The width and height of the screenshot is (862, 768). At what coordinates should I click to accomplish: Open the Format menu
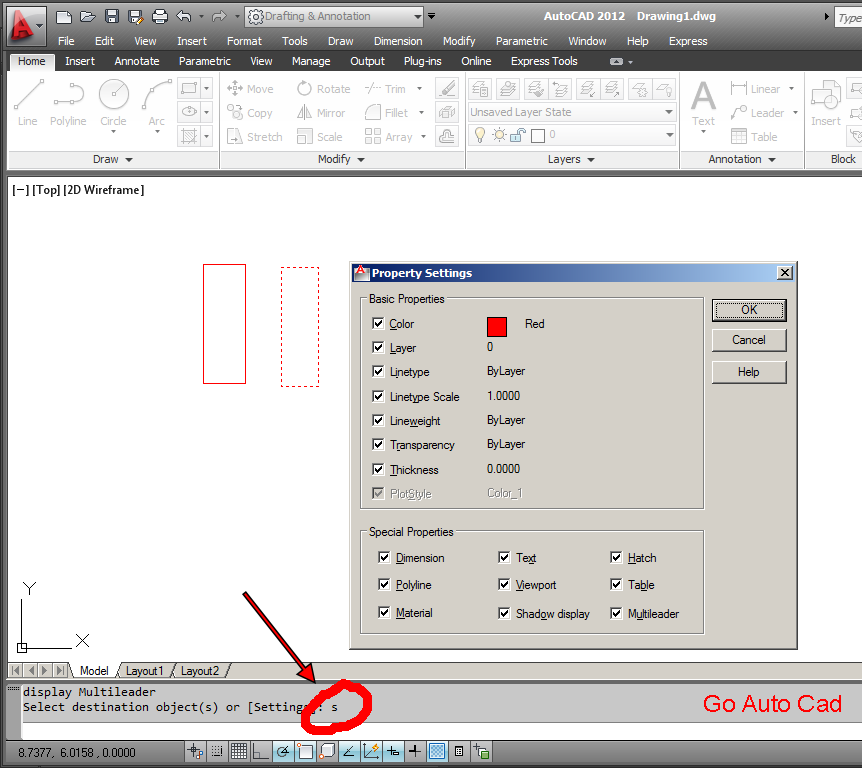coord(244,41)
